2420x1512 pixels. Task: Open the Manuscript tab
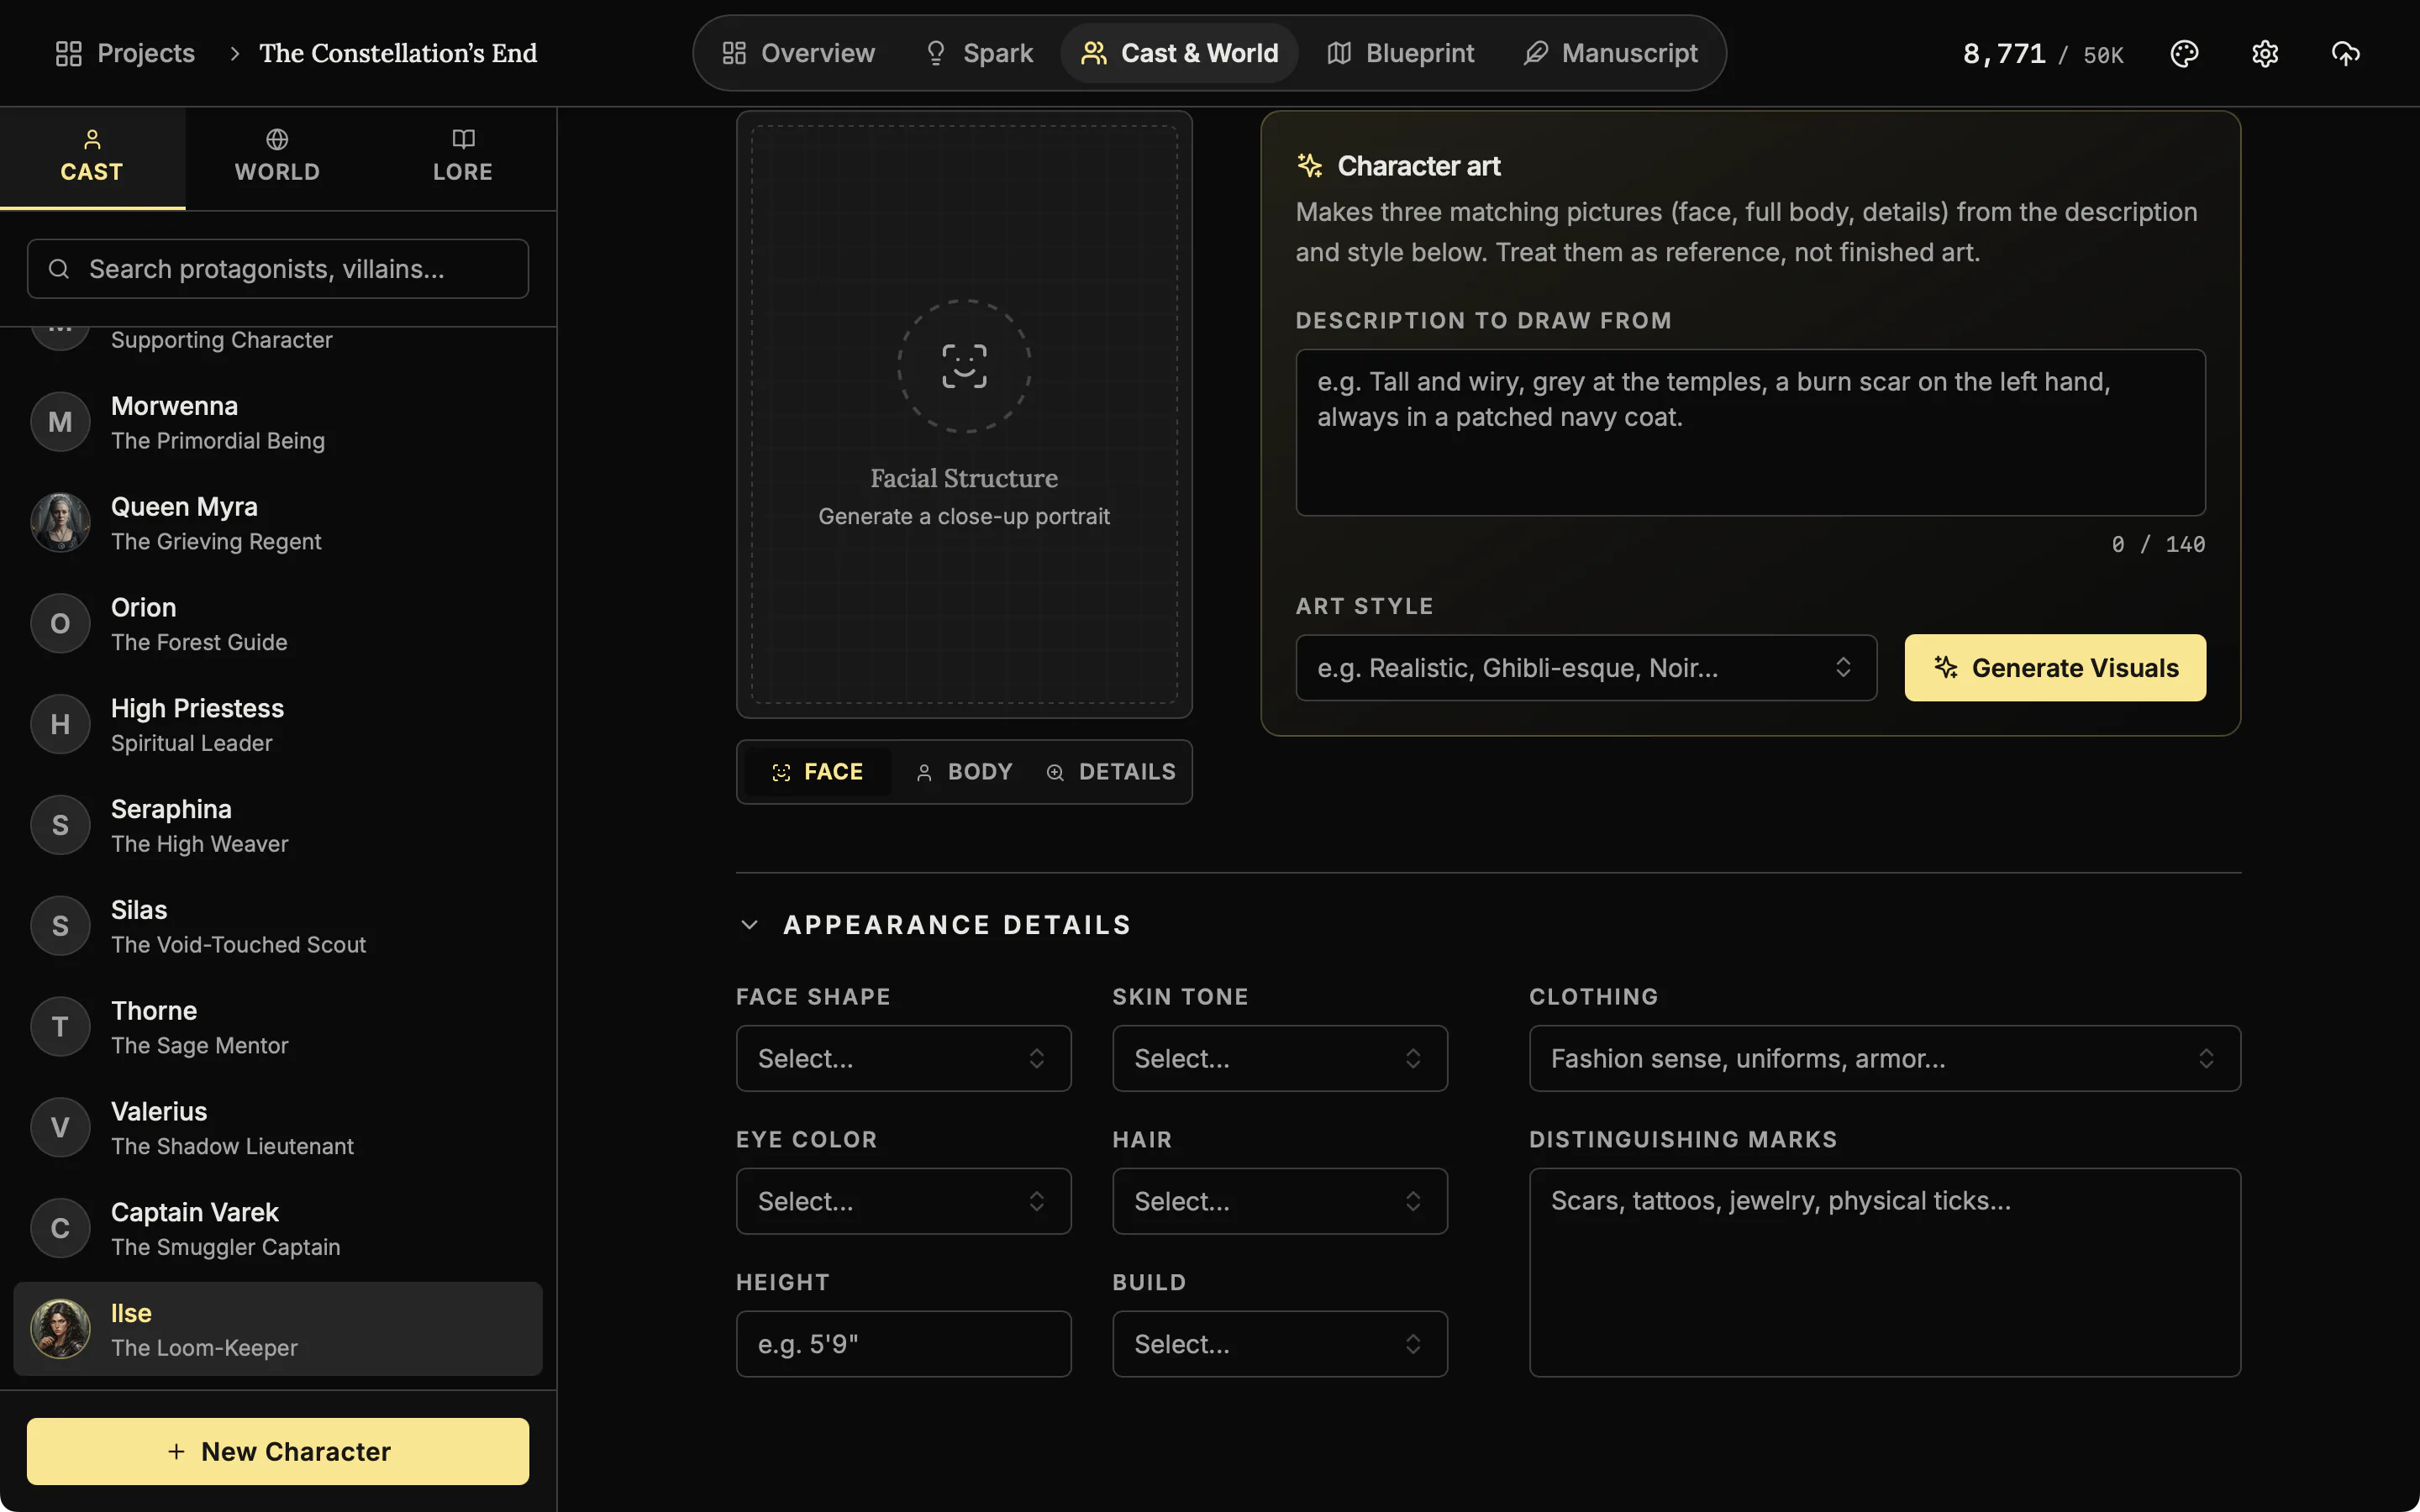coord(1610,53)
